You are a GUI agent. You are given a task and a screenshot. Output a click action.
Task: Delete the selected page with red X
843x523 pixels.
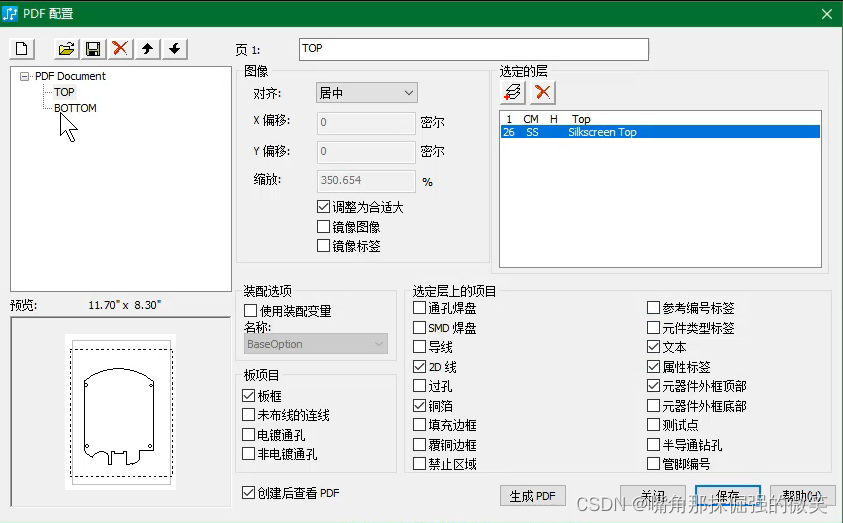tap(120, 48)
